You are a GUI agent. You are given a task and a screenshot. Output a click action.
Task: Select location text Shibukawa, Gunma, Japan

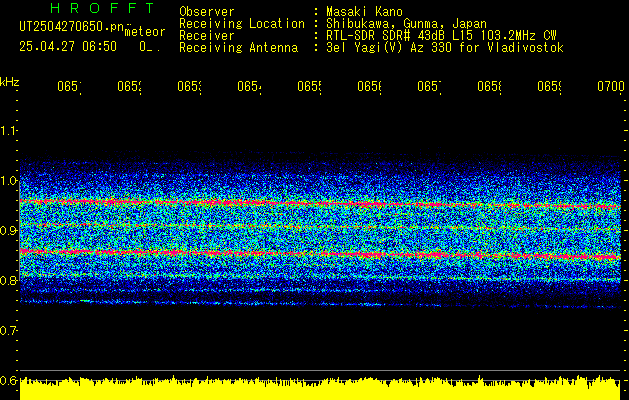(x=406, y=24)
